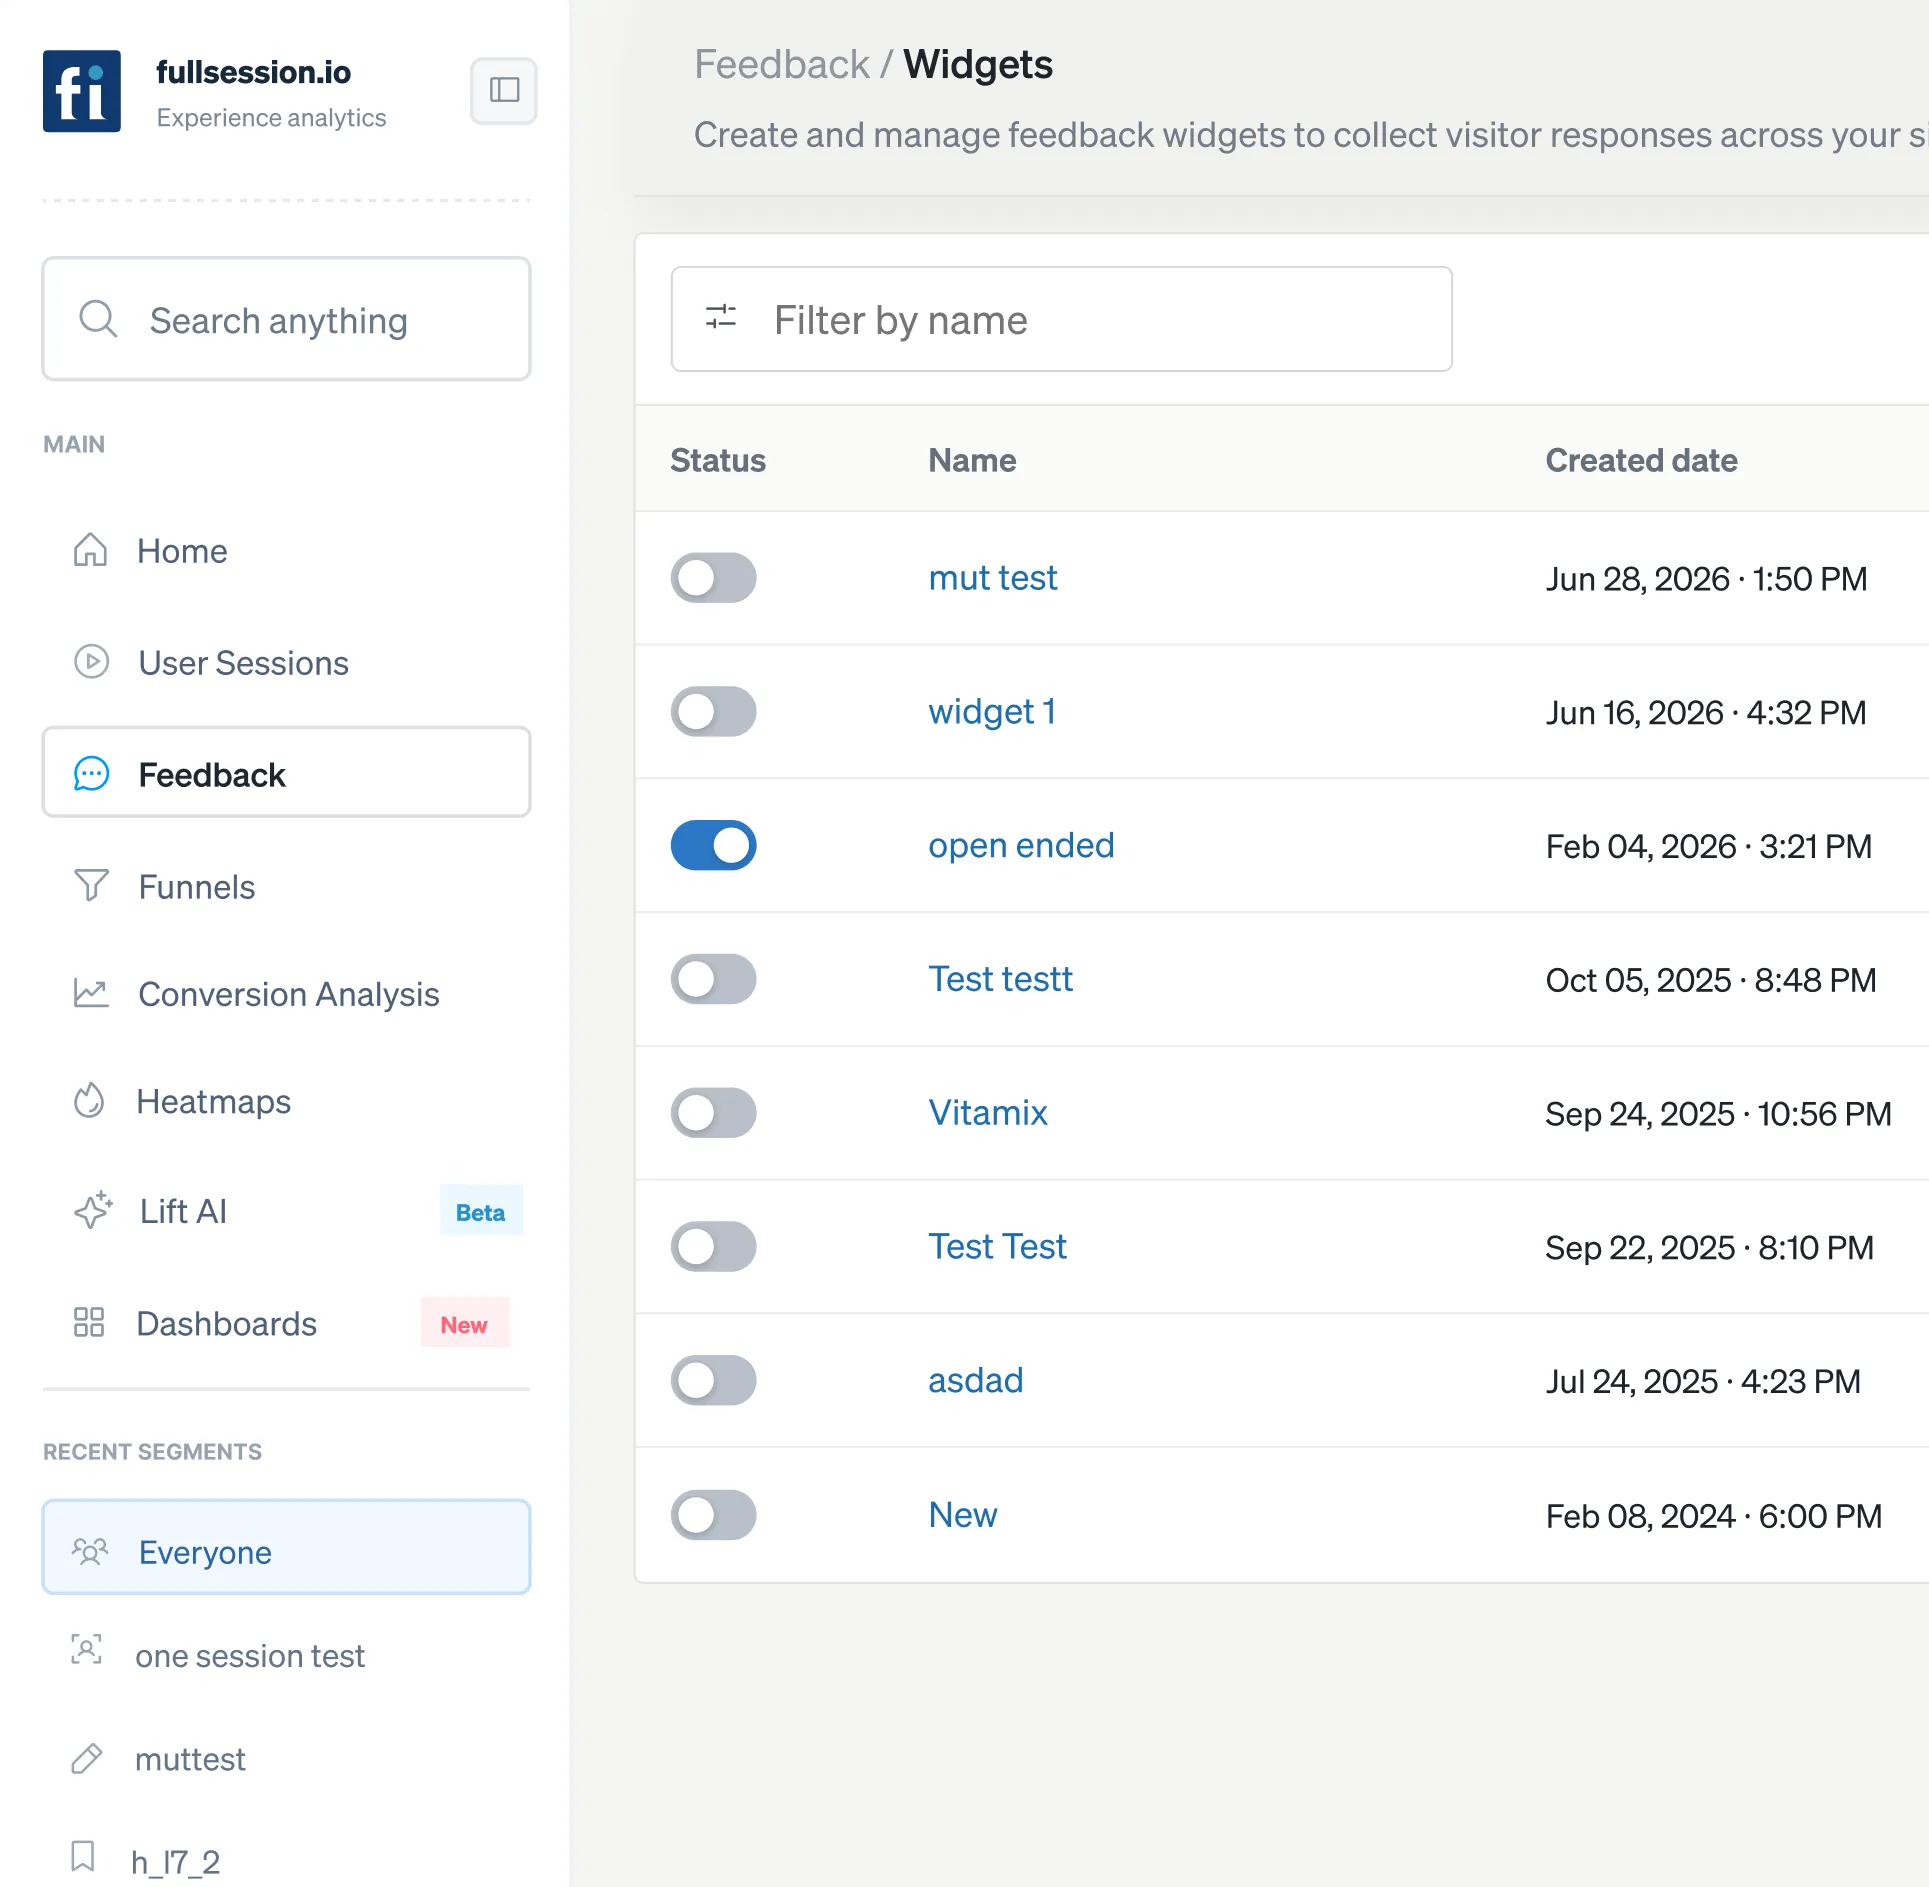Click the Status column header

point(718,460)
